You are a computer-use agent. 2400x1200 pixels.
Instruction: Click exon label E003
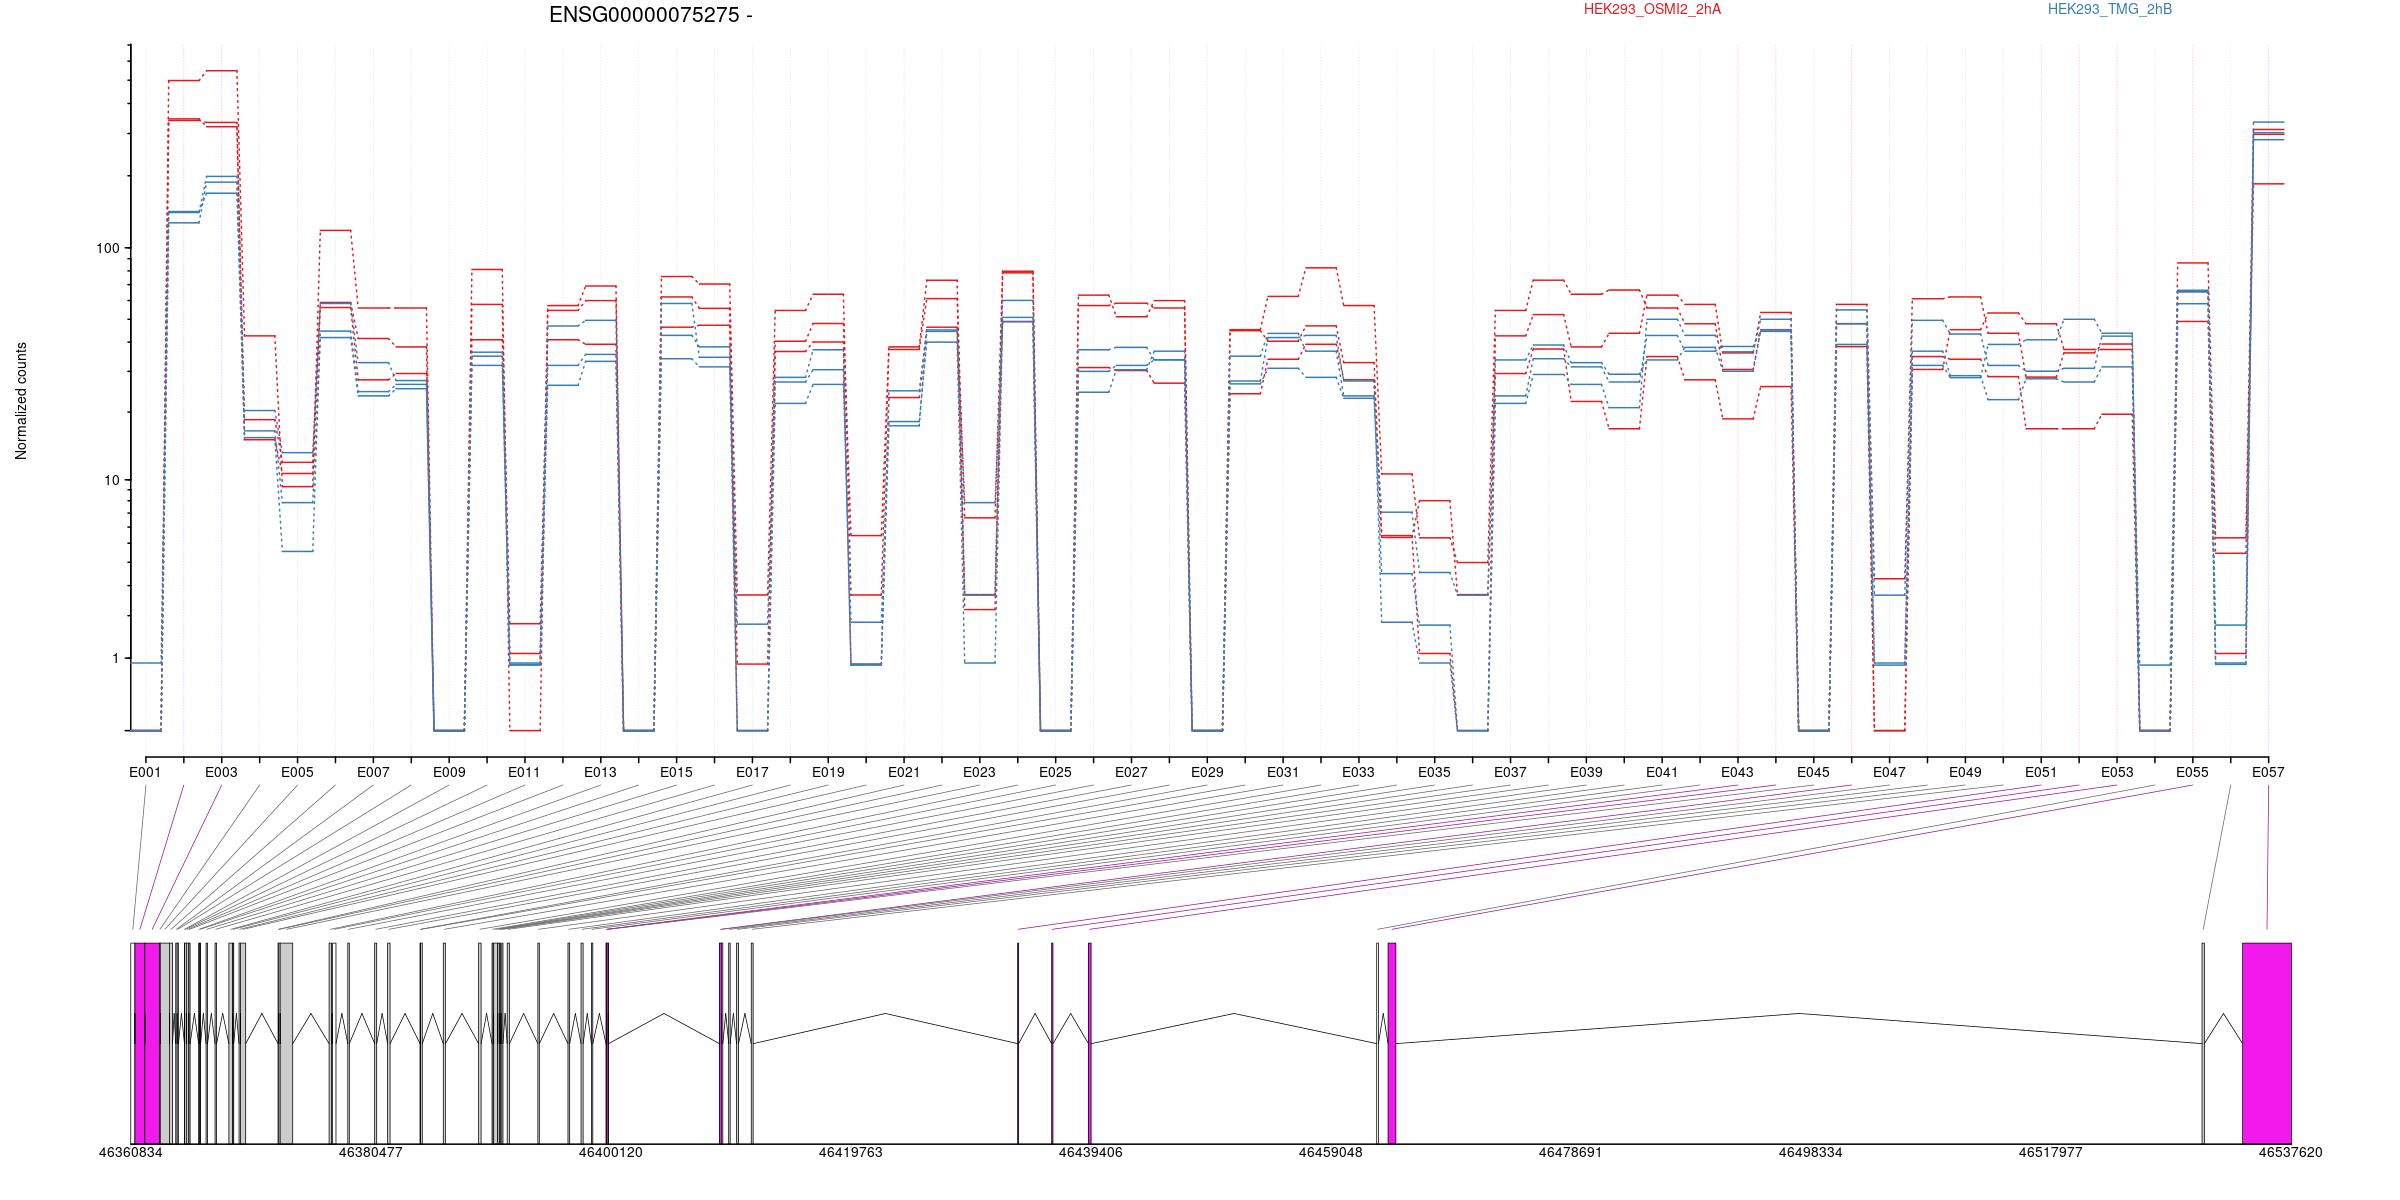click(x=221, y=772)
